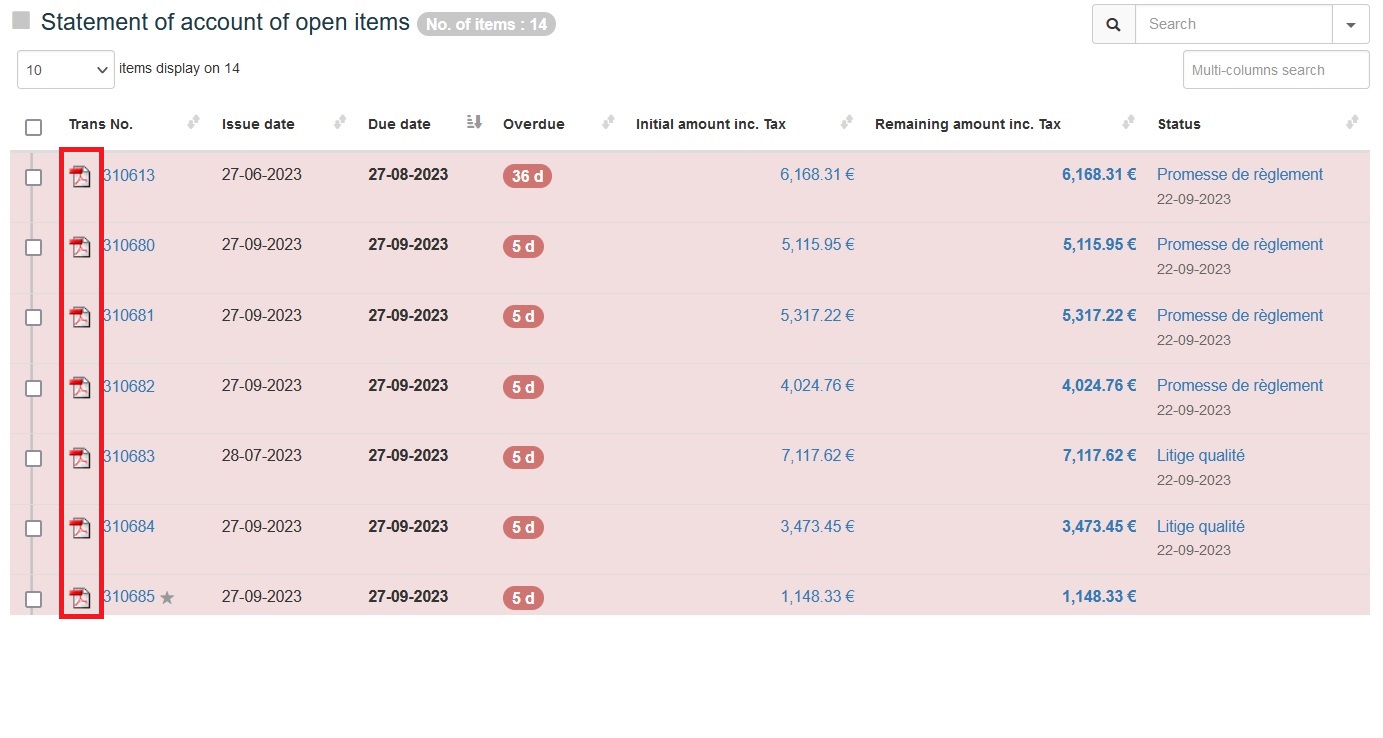This screenshot has width=1383, height=738.
Task: Focus the Multi-columns search field
Action: coord(1275,70)
